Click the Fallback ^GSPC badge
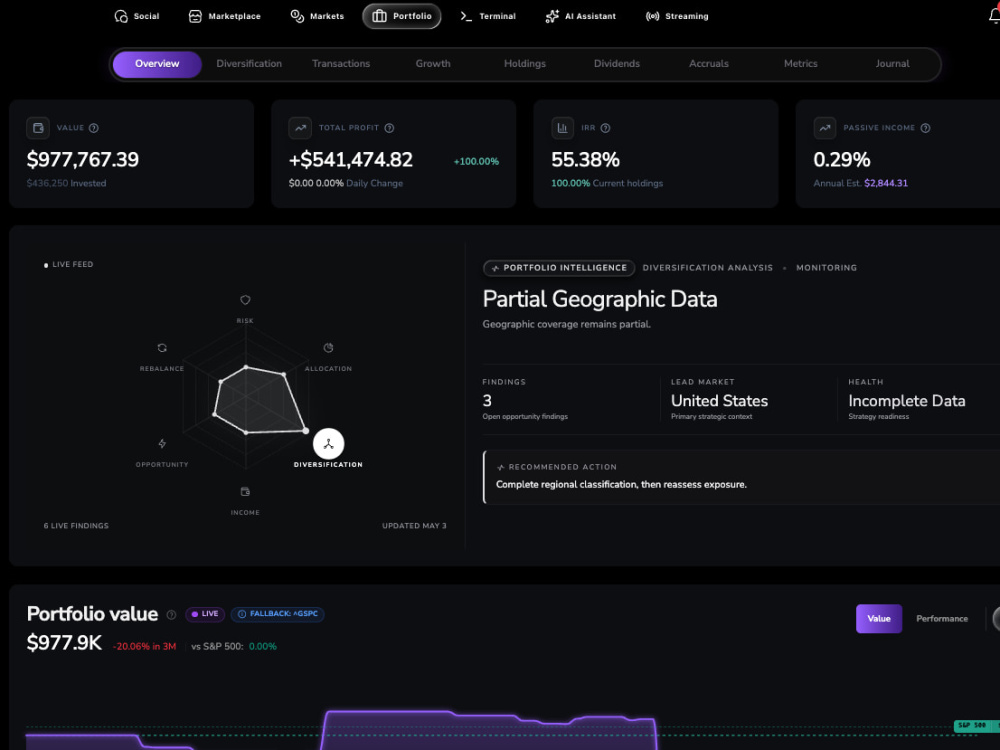This screenshot has height=750, width=1000. tap(277, 614)
